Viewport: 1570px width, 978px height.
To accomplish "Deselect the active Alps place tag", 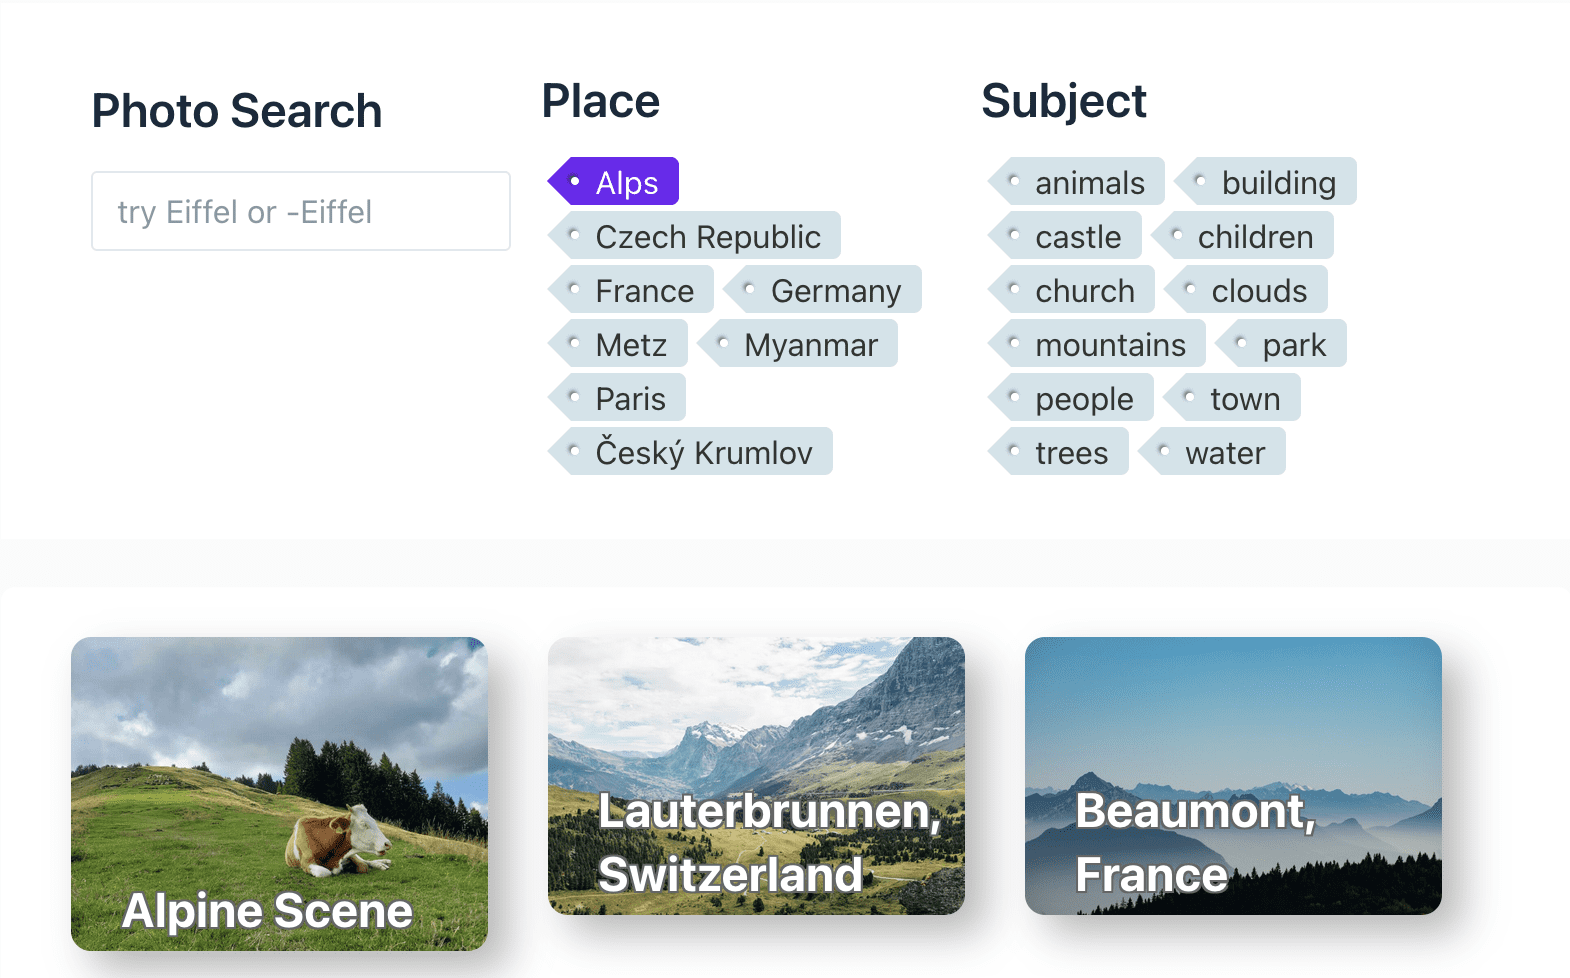I will pos(613,182).
